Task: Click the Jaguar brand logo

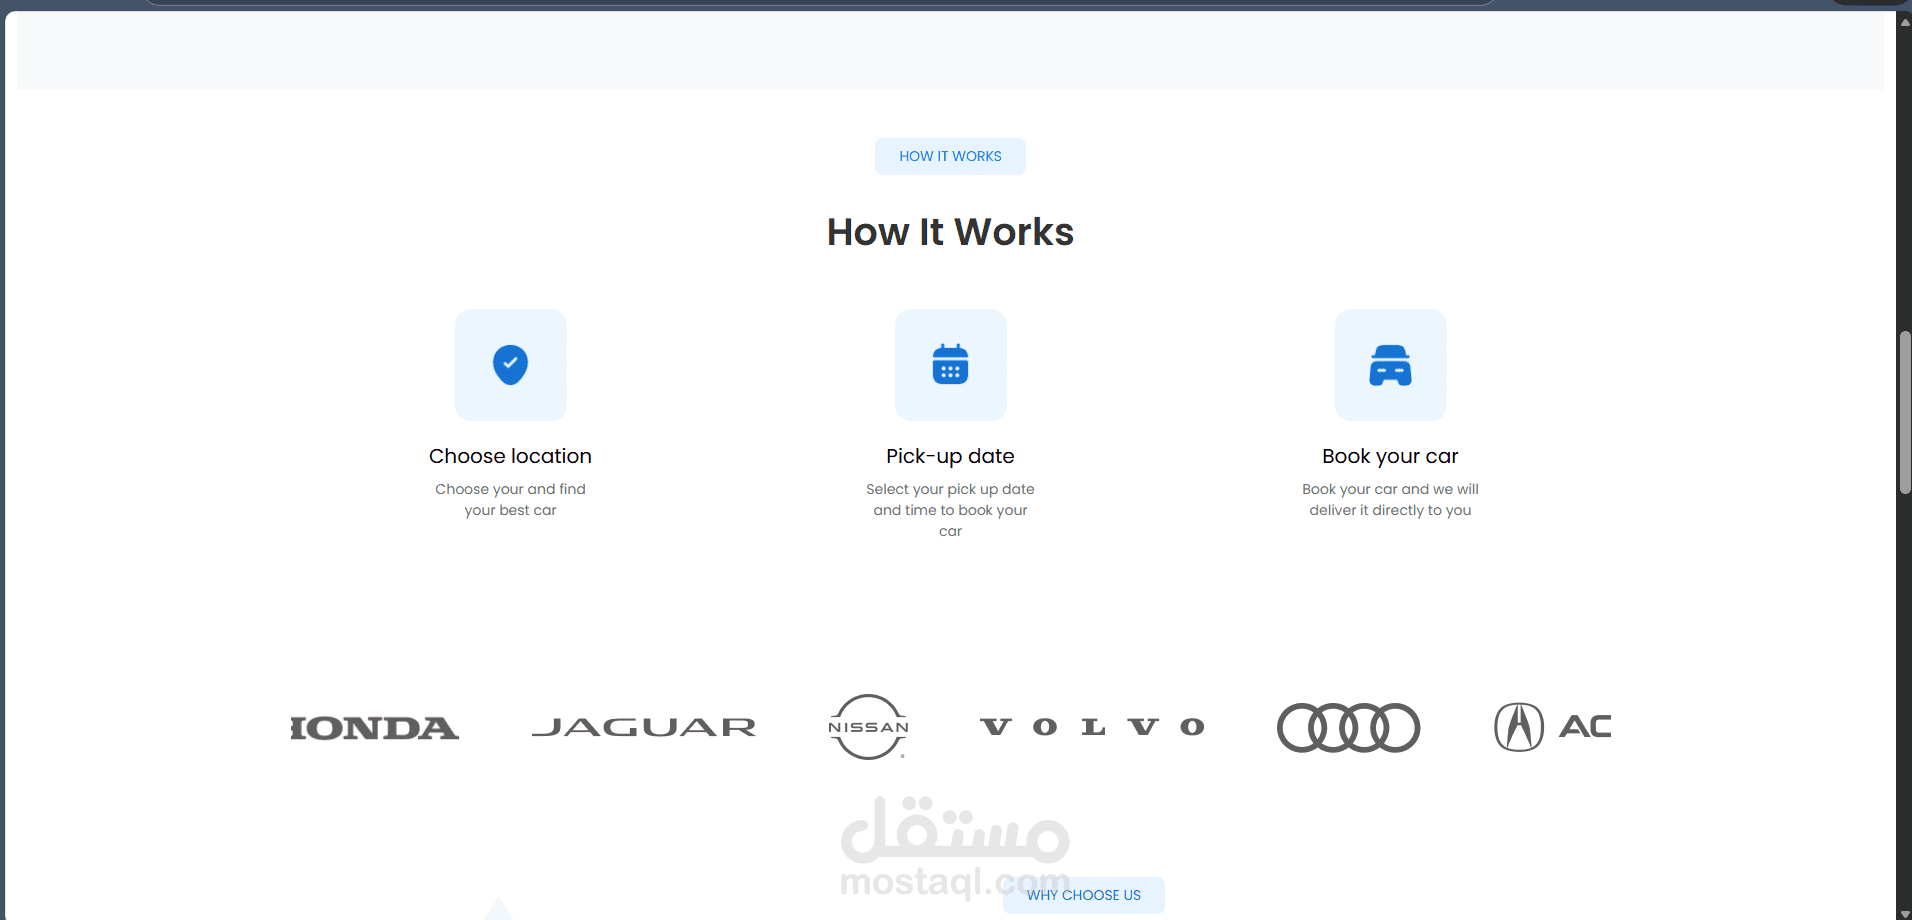Action: pos(644,728)
